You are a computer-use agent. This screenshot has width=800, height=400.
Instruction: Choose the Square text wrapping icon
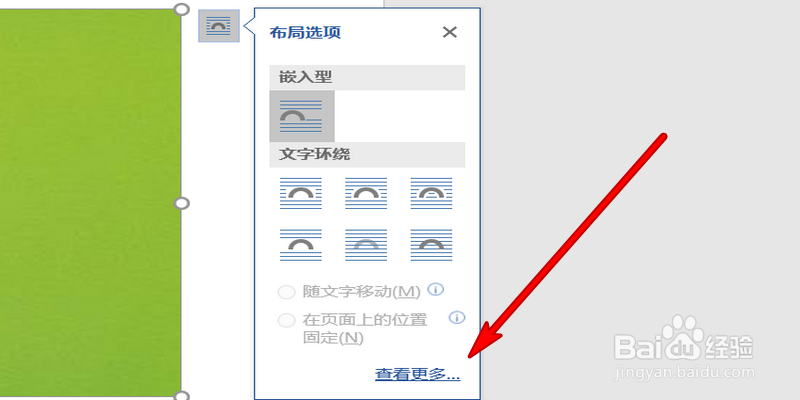pos(301,193)
